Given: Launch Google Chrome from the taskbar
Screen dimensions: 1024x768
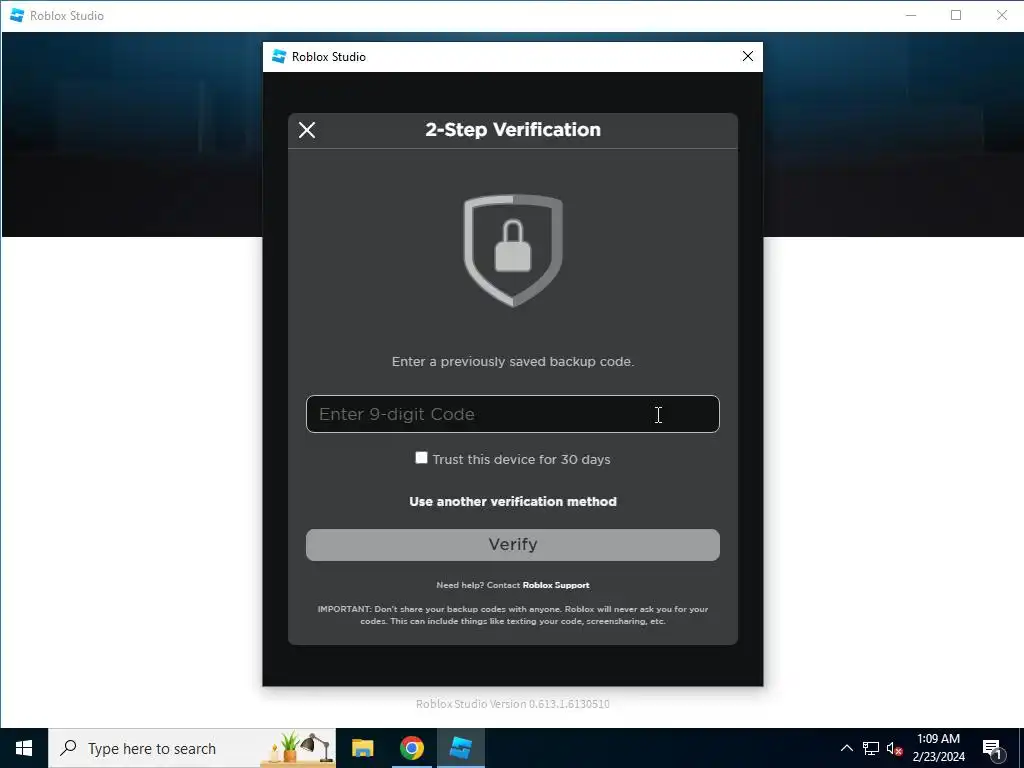Looking at the screenshot, I should coord(411,748).
